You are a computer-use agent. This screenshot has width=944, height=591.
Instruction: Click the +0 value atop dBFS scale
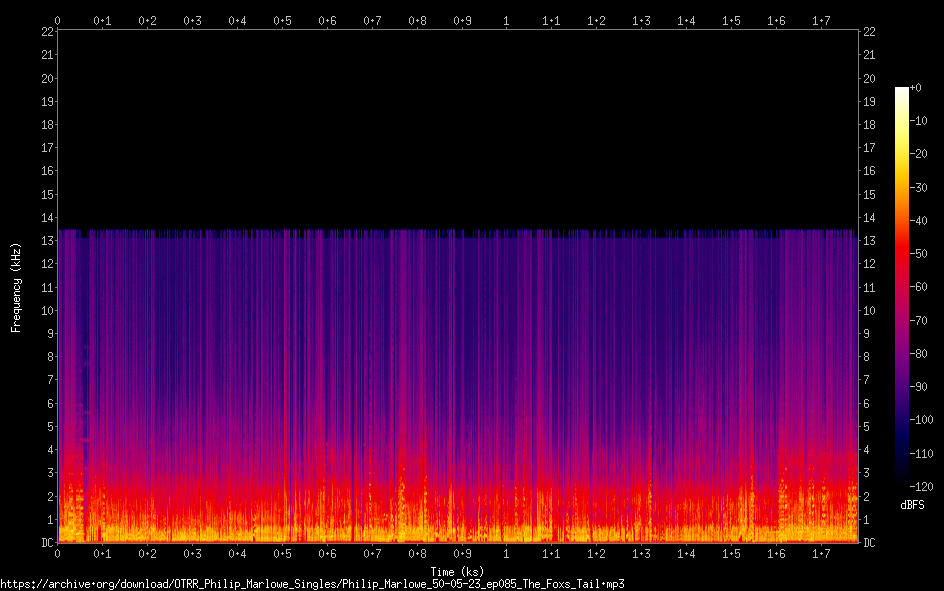(x=917, y=88)
